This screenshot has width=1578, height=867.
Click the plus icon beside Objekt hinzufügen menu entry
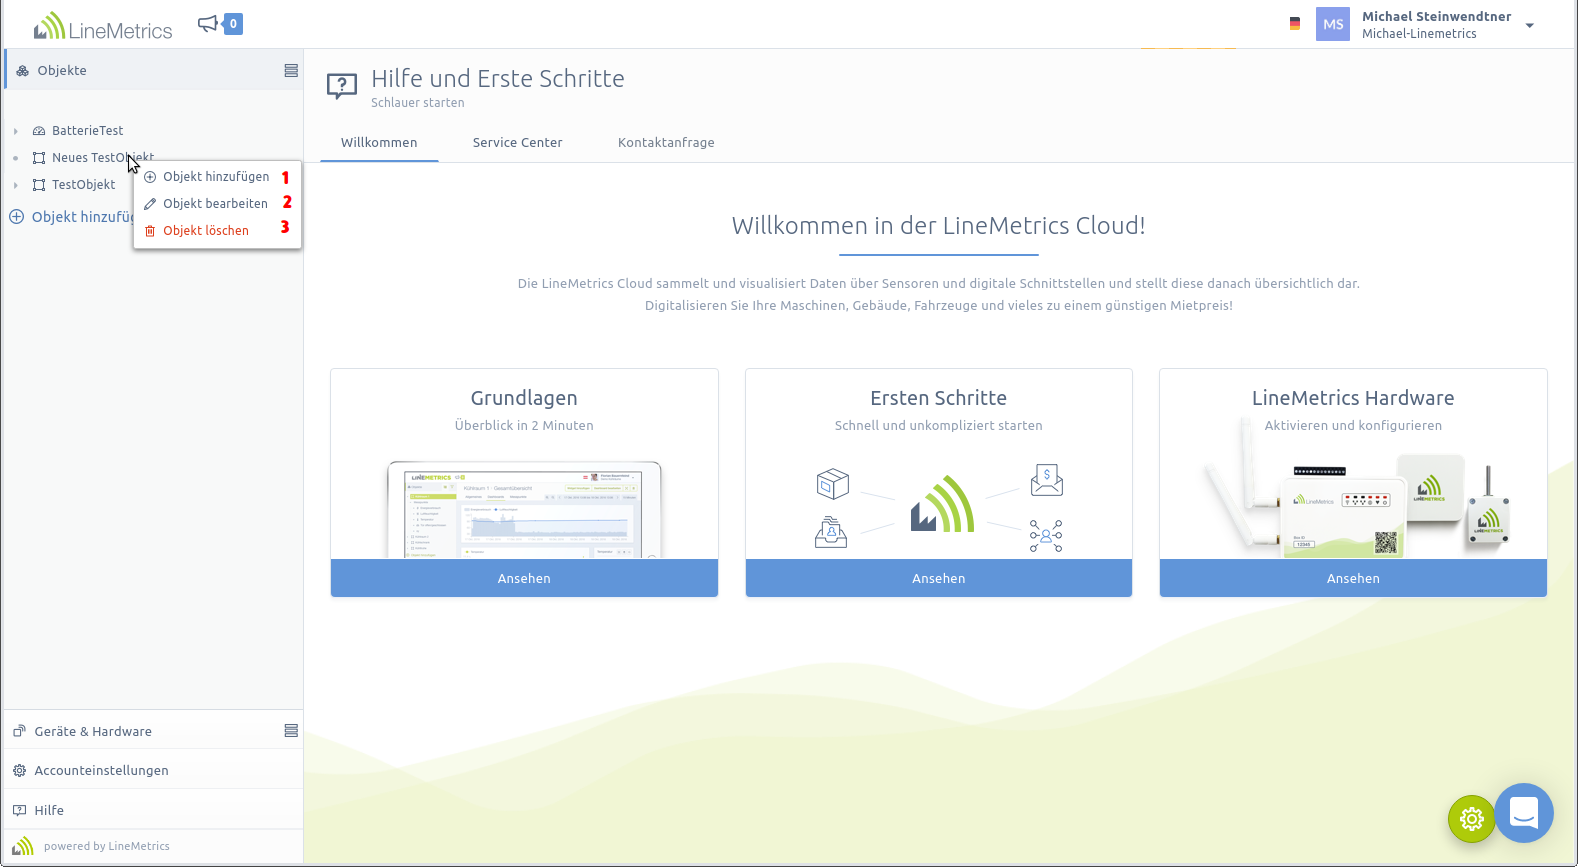(x=150, y=177)
